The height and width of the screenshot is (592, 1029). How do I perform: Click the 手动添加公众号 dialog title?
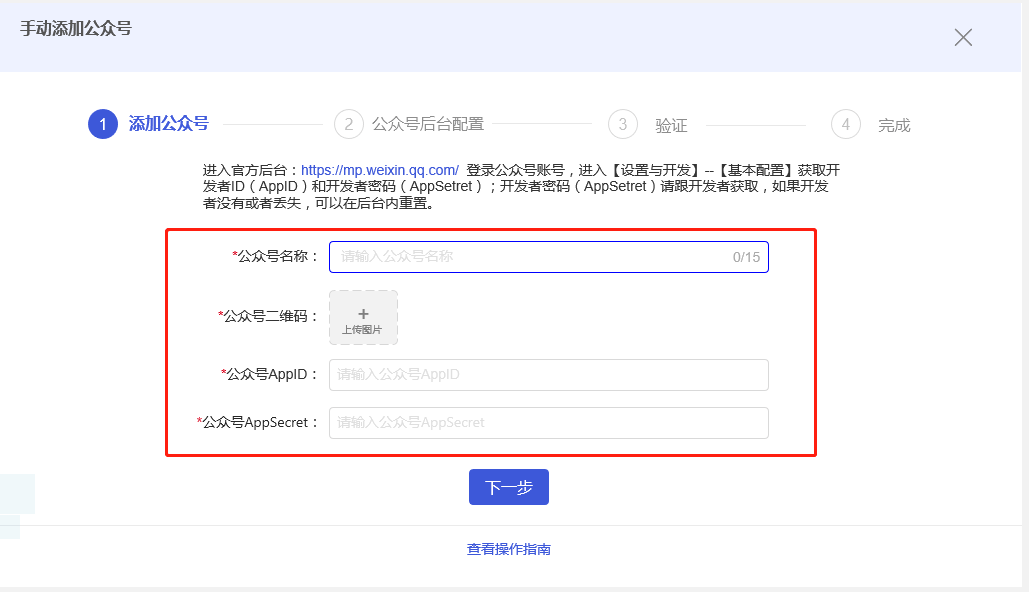[x=75, y=29]
